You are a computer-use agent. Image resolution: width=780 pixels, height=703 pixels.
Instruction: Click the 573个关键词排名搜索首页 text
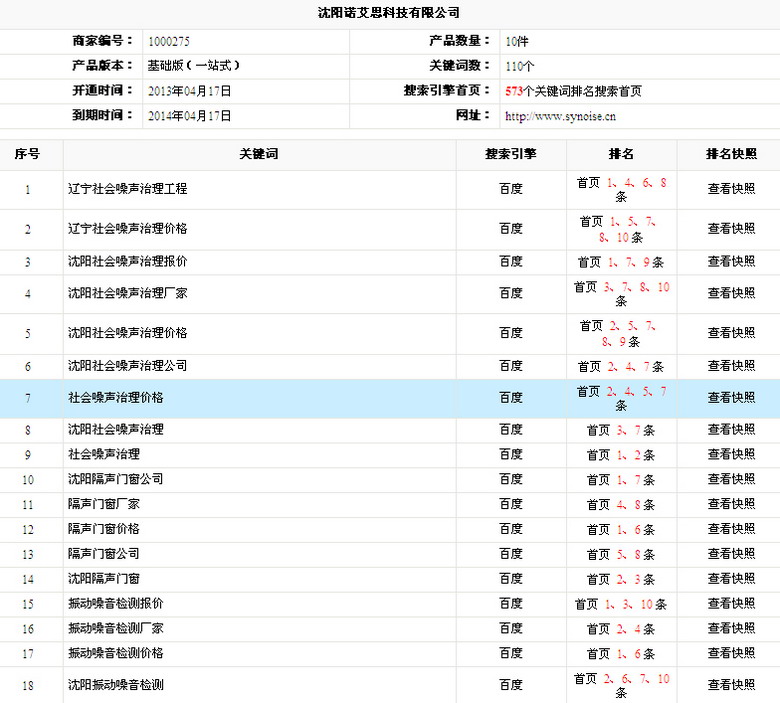click(x=574, y=92)
